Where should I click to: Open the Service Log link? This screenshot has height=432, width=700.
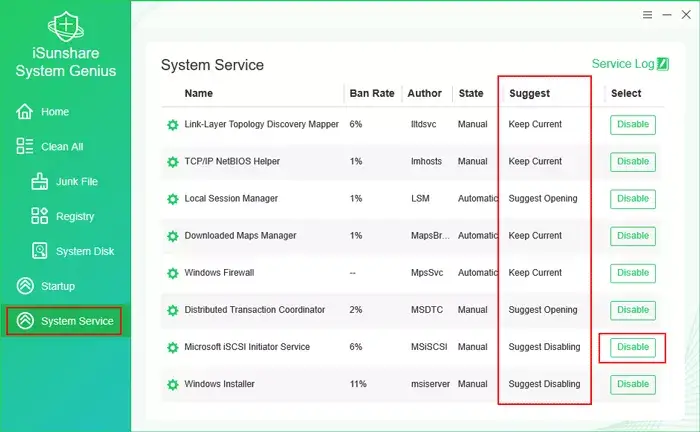click(x=623, y=64)
